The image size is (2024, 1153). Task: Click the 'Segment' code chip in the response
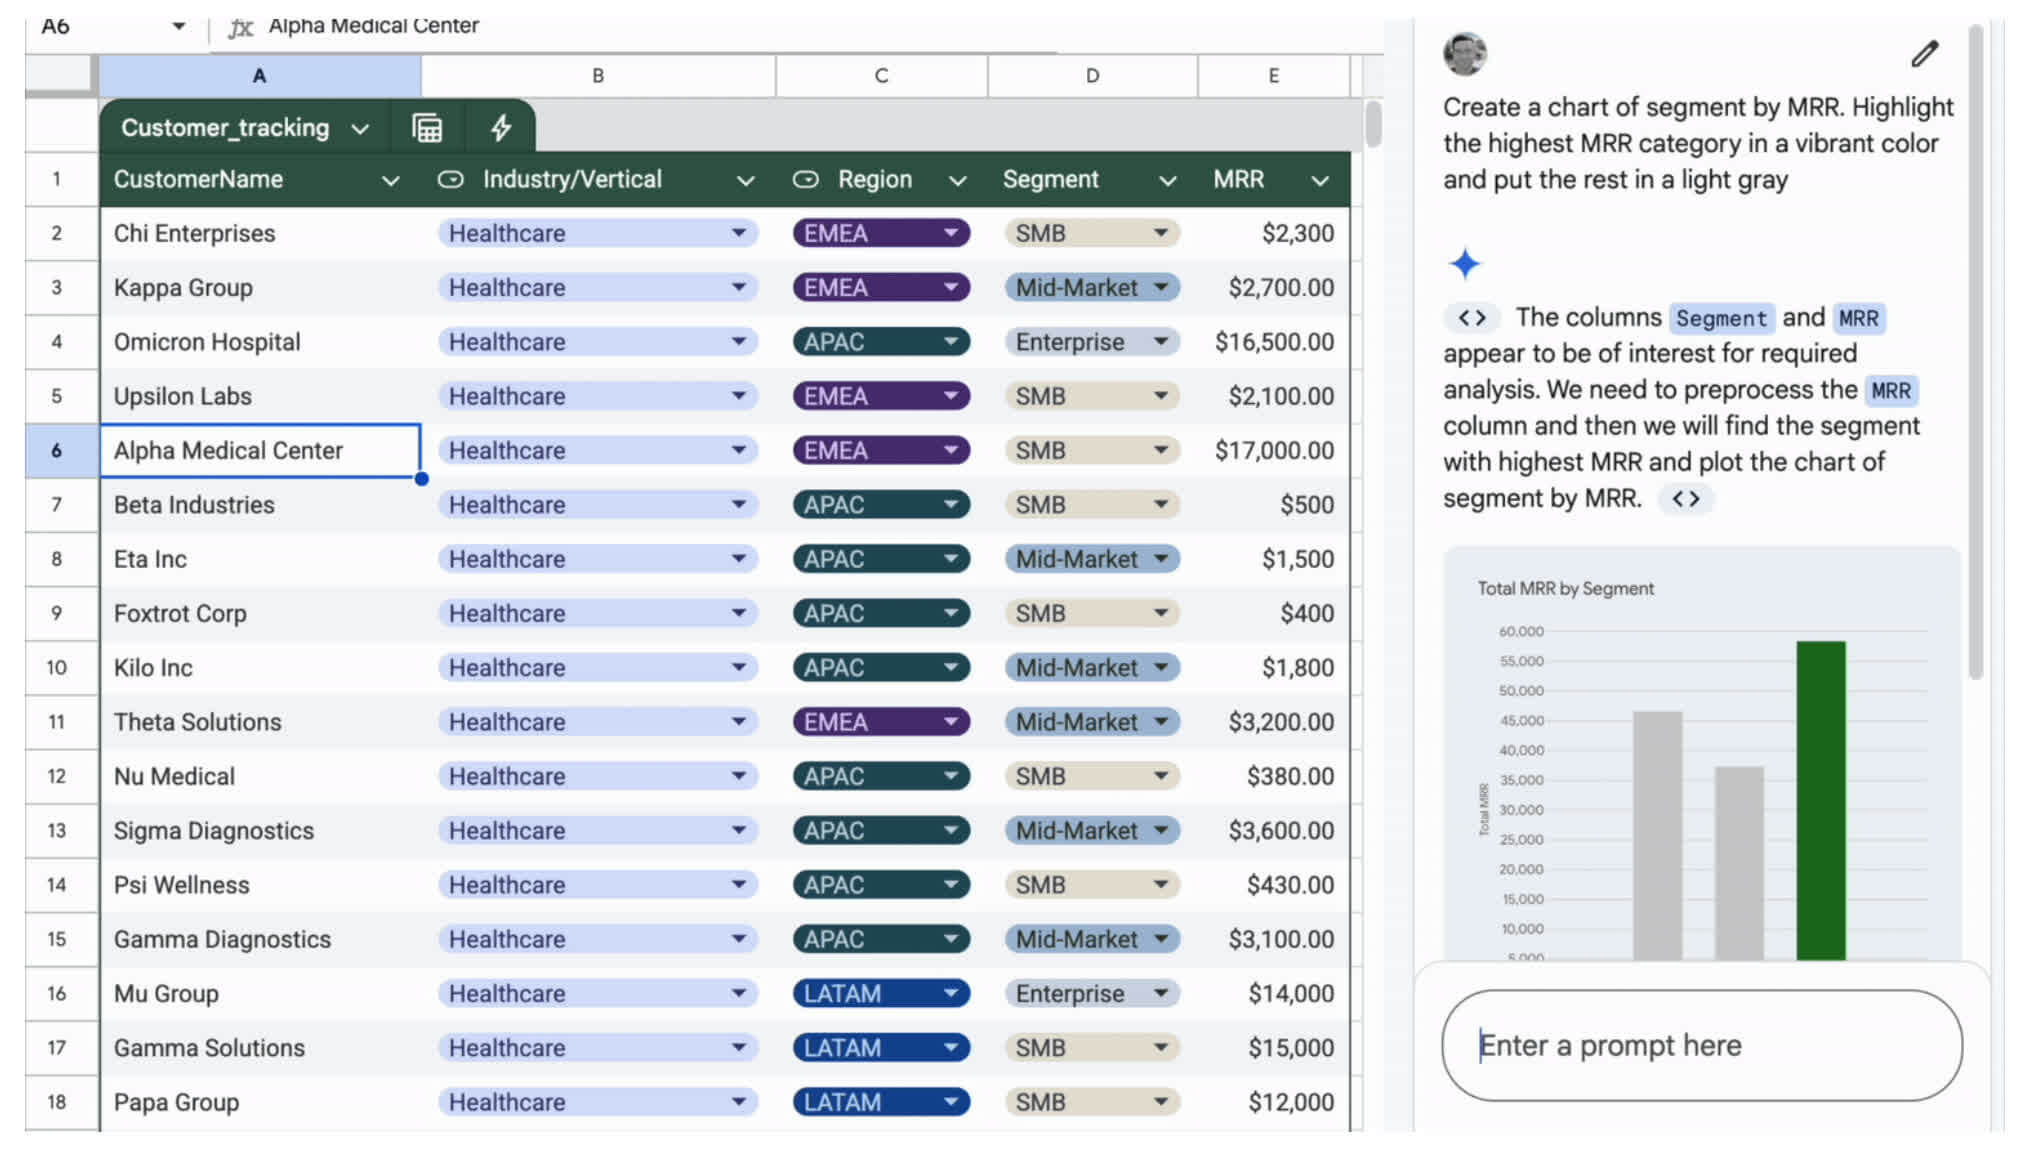point(1721,318)
